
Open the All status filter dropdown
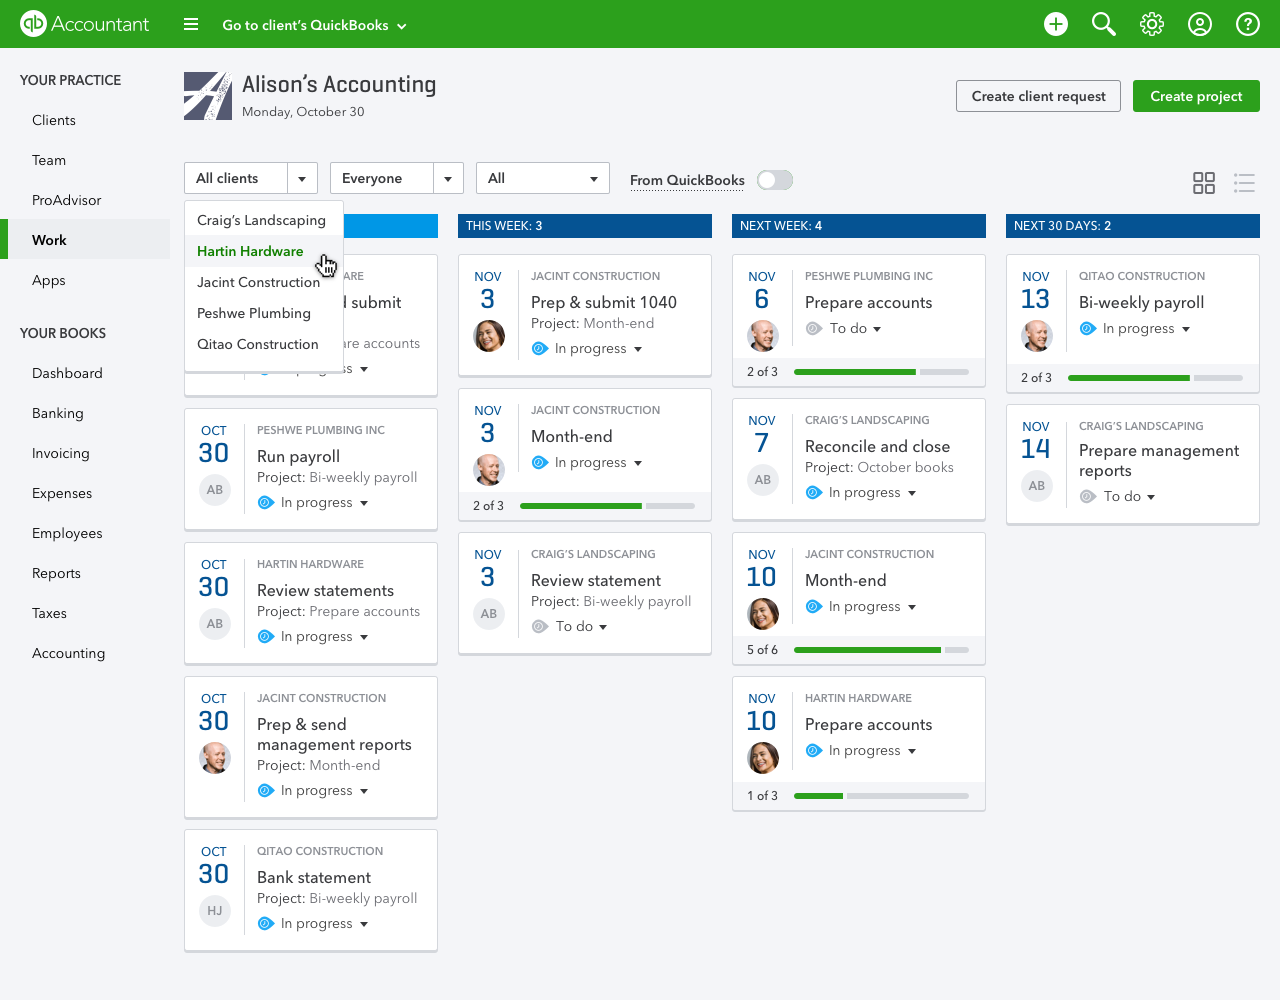pos(543,178)
